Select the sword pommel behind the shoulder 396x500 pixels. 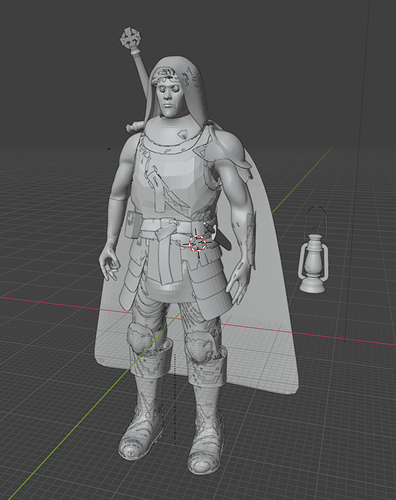pyautogui.click(x=131, y=38)
